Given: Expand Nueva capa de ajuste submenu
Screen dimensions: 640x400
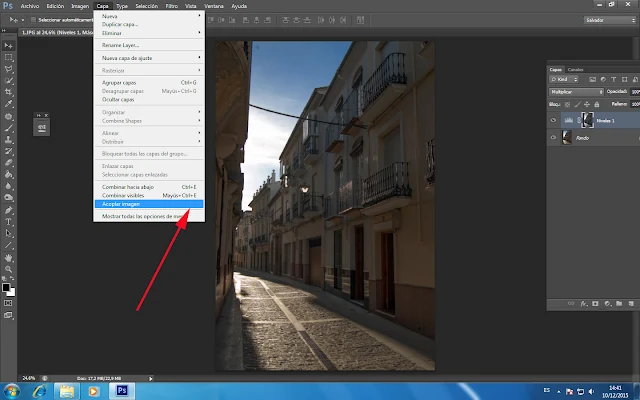Looking at the screenshot, I should (149, 58).
